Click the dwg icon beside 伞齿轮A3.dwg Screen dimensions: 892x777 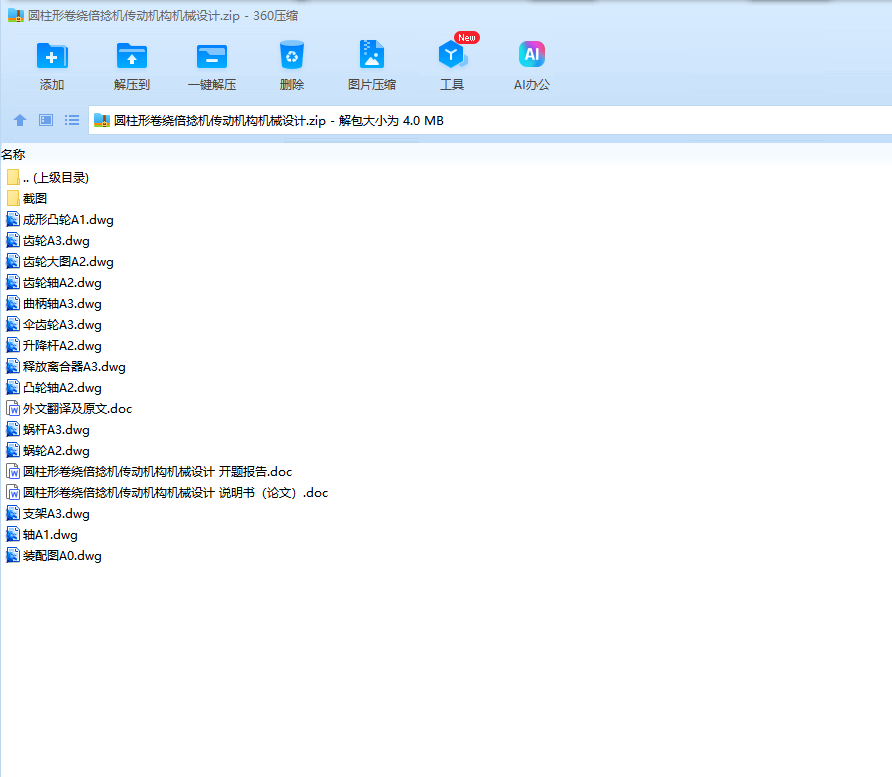(13, 324)
